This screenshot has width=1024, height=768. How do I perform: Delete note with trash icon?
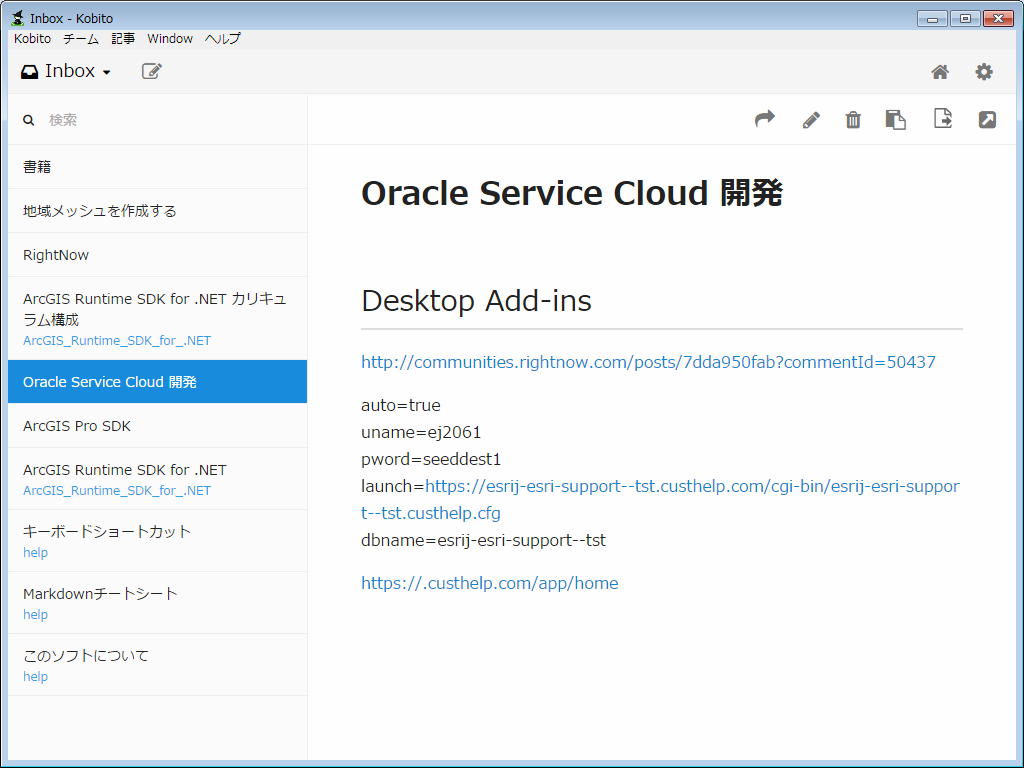(853, 120)
